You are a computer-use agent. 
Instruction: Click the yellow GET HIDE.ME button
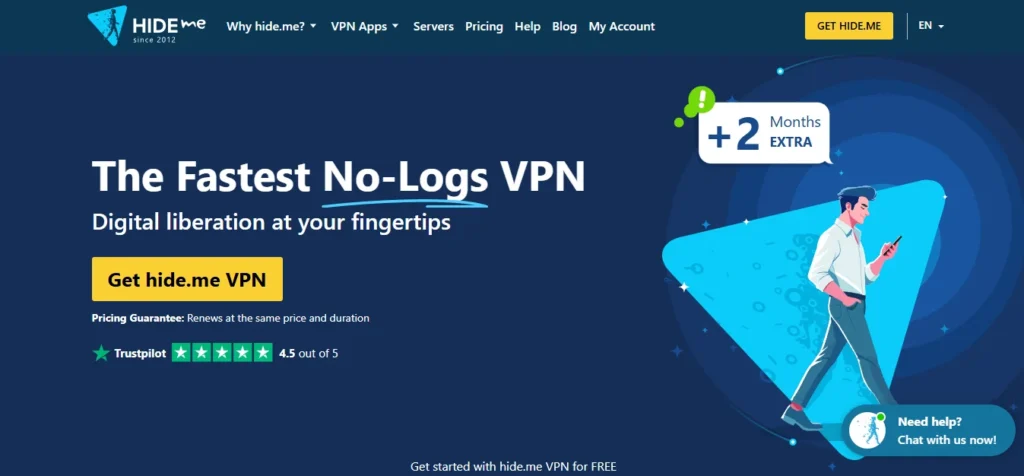849,26
